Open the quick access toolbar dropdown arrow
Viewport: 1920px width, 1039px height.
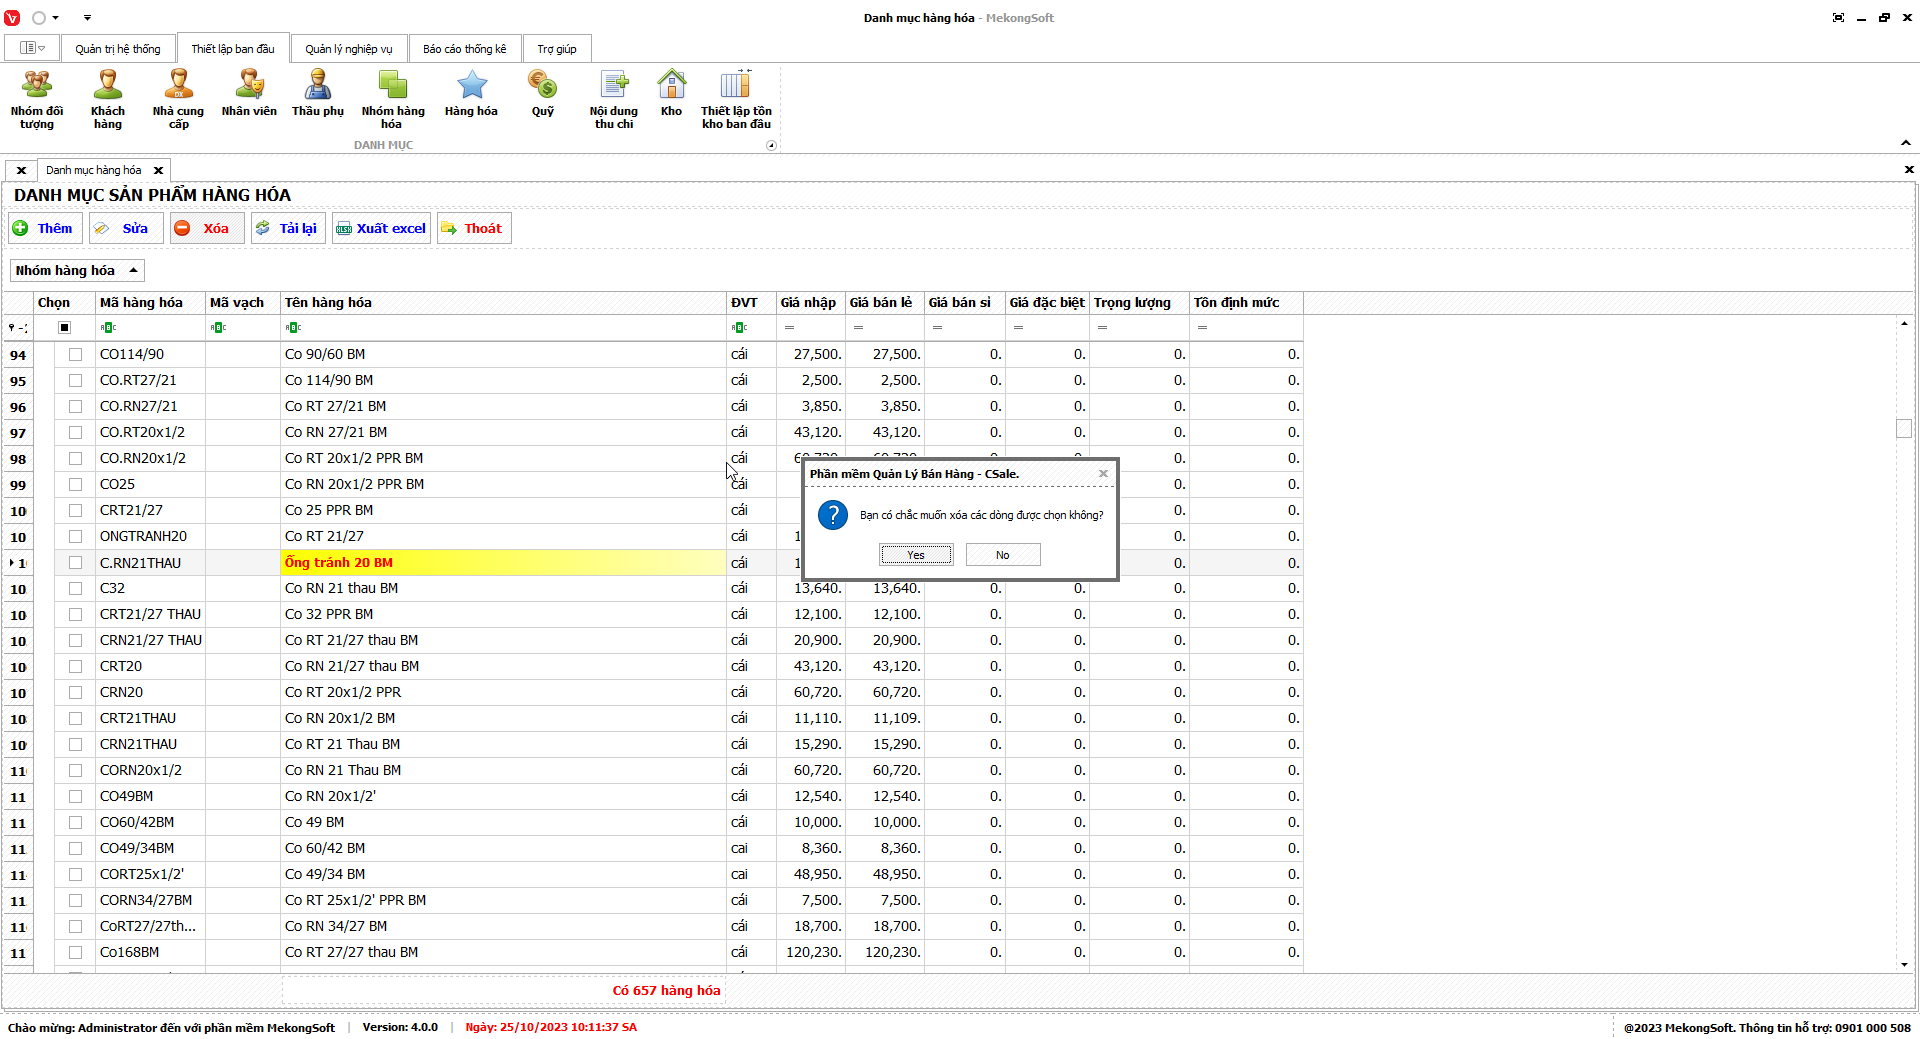point(87,18)
